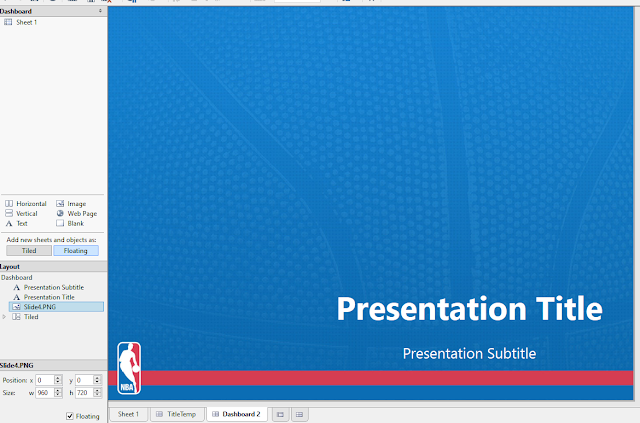640x423 pixels.
Task: Pick the Vertical layout container object
Action: (x=21, y=213)
